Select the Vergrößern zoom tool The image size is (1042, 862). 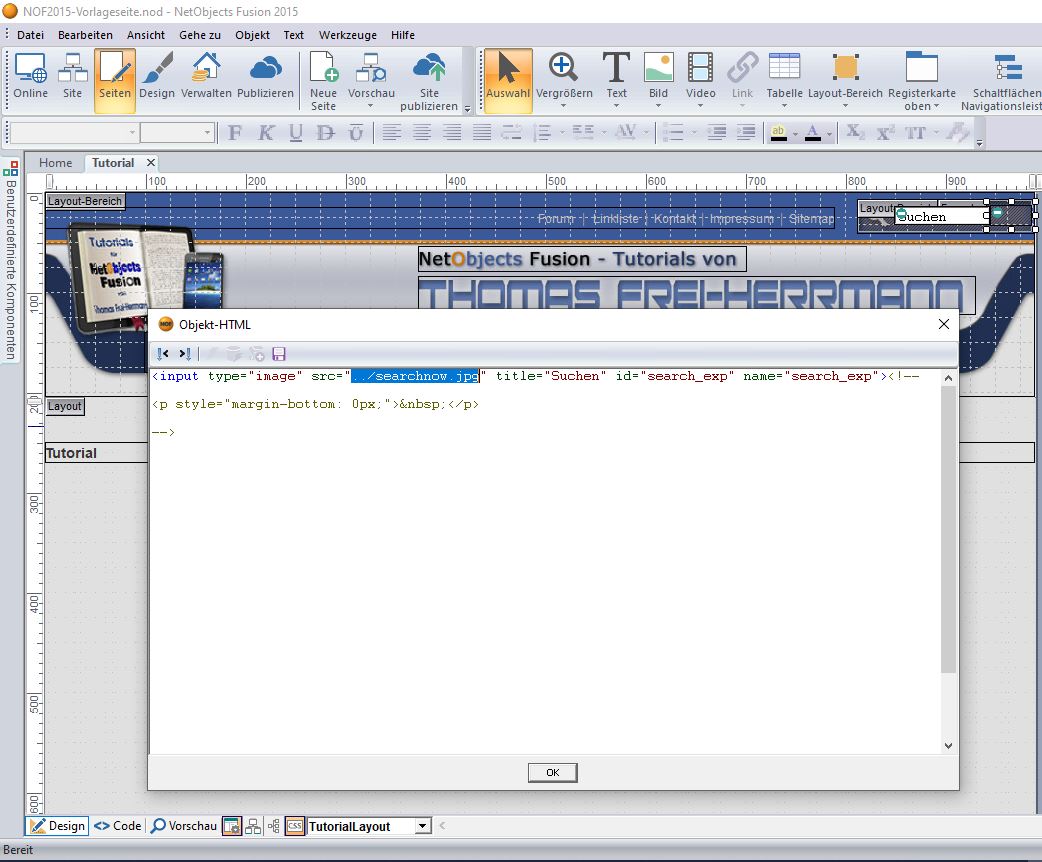564,77
